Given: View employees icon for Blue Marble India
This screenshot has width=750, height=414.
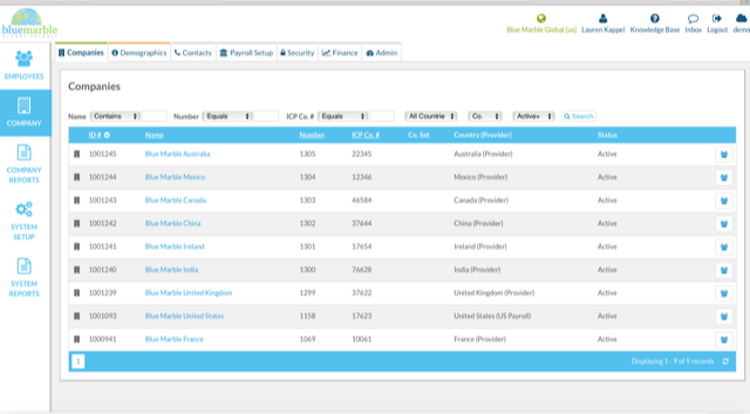Looking at the screenshot, I should [724, 270].
